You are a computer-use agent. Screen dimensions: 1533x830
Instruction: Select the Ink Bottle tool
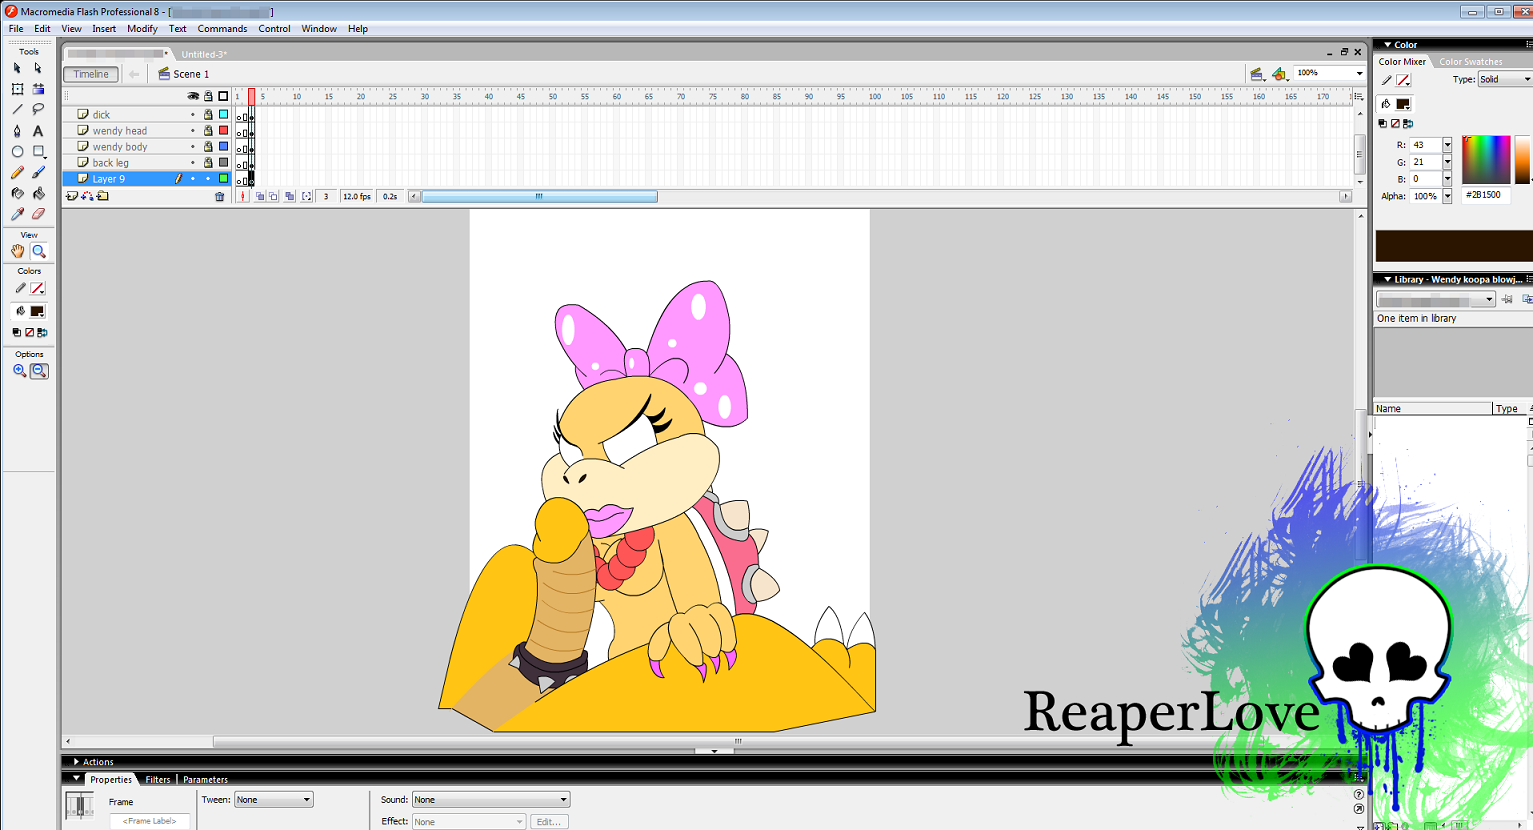(x=17, y=193)
